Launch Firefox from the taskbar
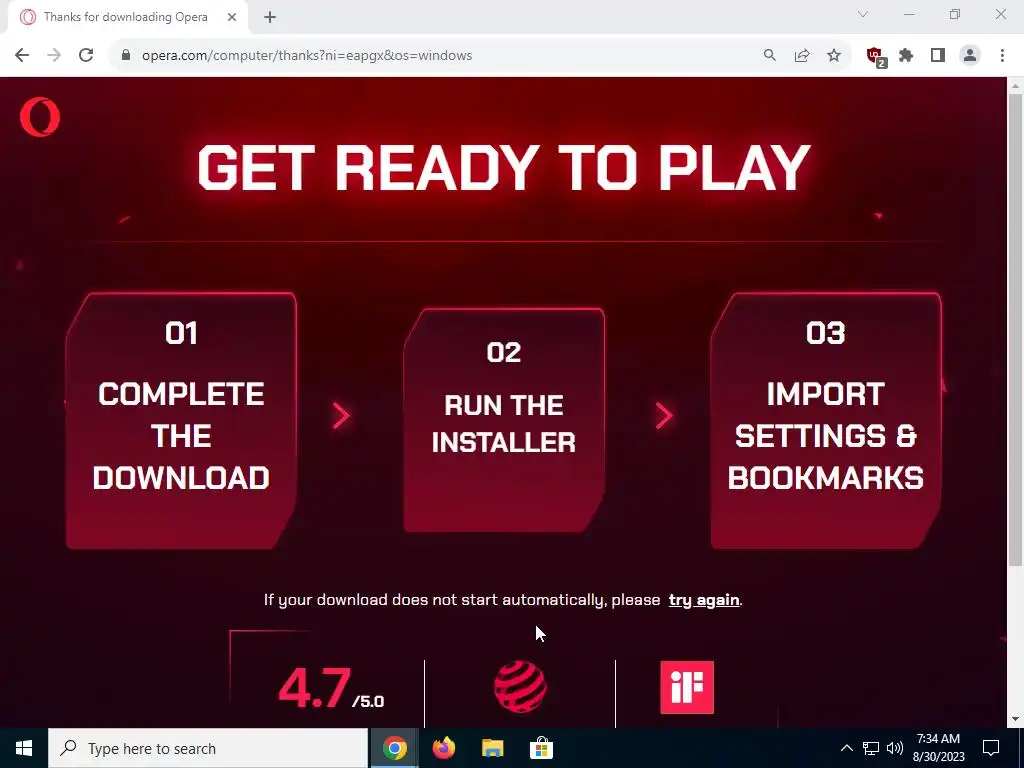Image resolution: width=1024 pixels, height=768 pixels. (443, 748)
